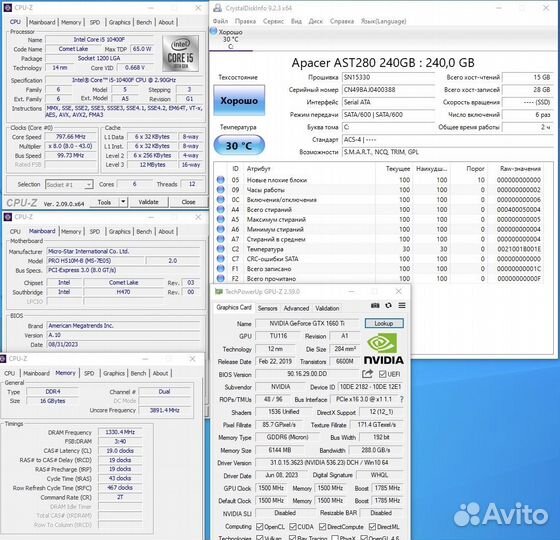Open the Tools dropdown arrow in CPU-Z
Viewport: 560px width, 540px height.
point(123,202)
